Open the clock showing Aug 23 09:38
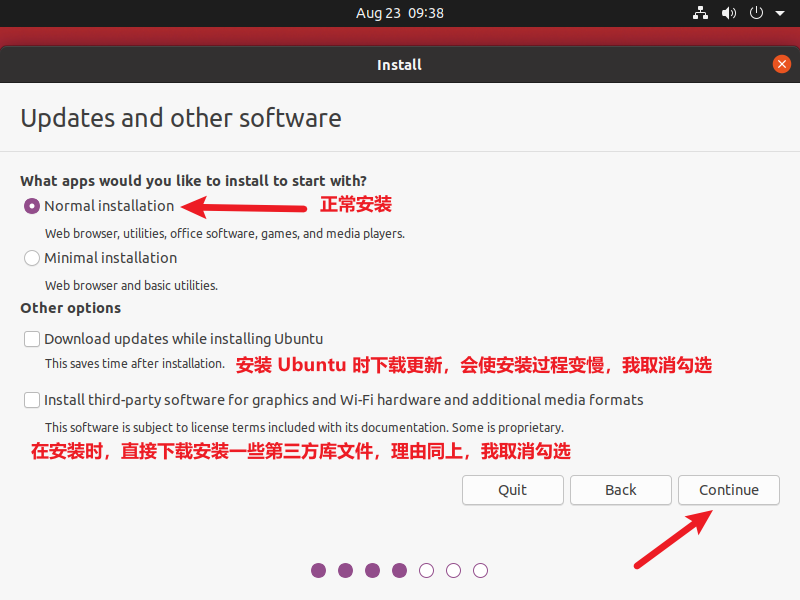Image resolution: width=800 pixels, height=600 pixels. point(399,13)
